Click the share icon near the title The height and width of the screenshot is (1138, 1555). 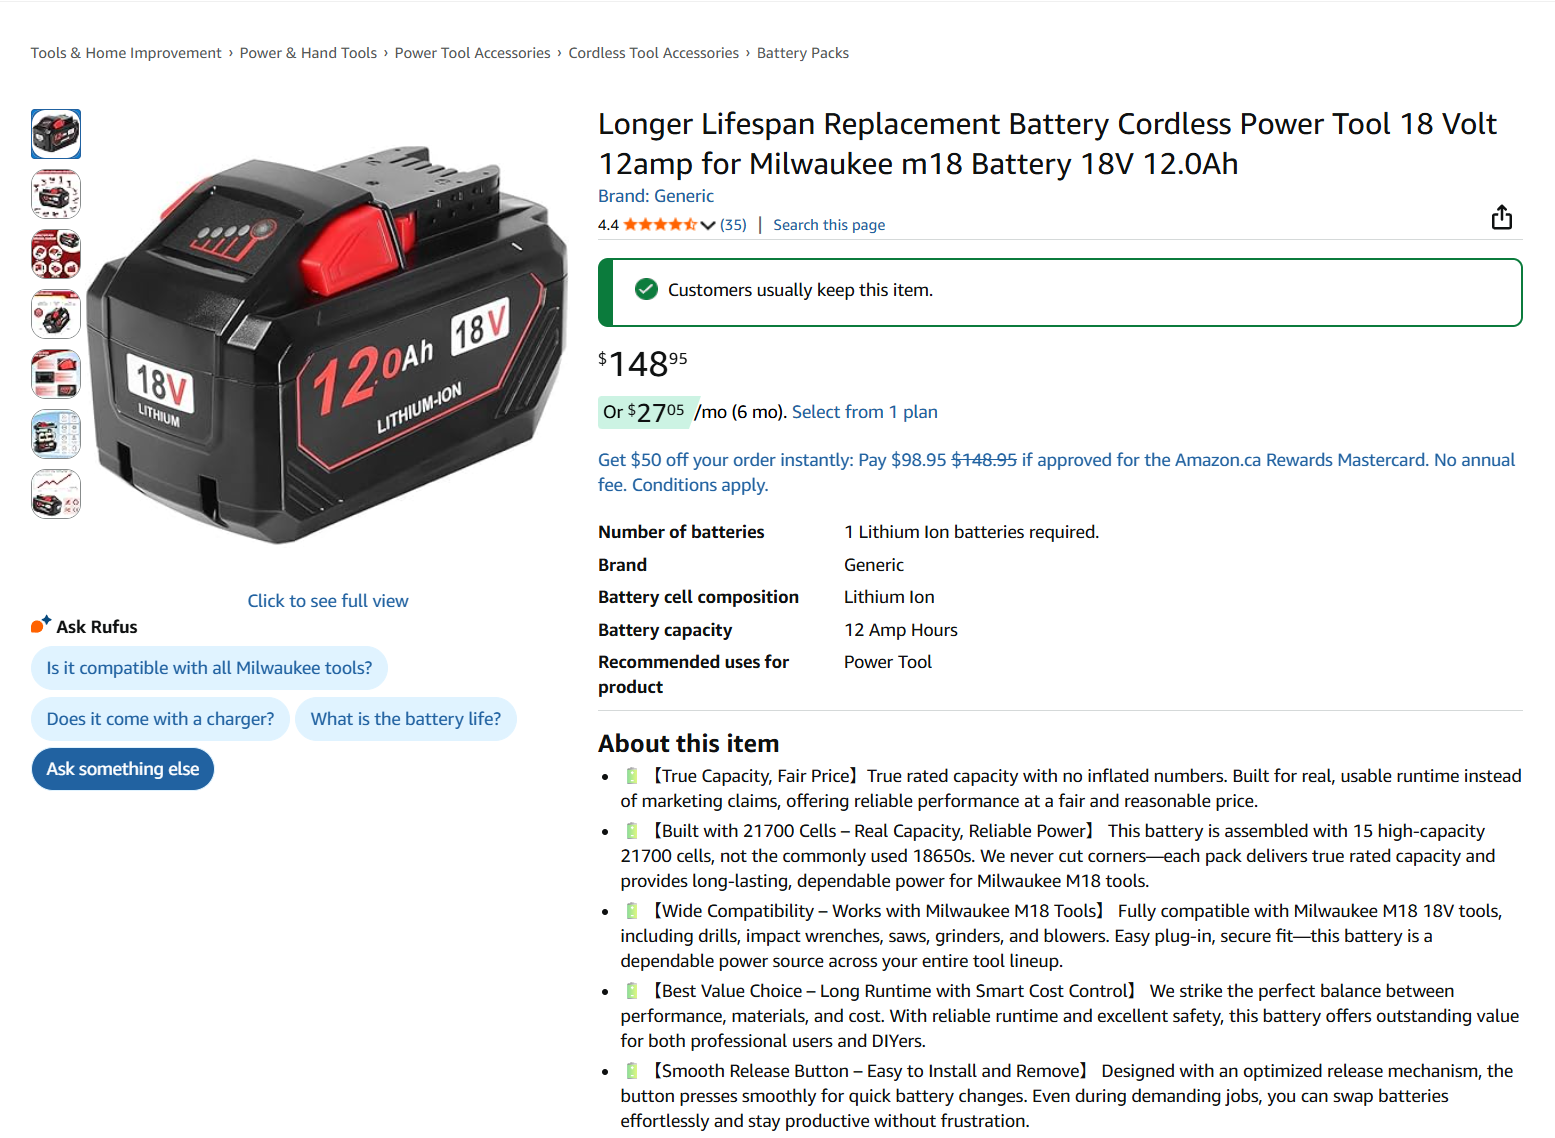click(x=1501, y=217)
